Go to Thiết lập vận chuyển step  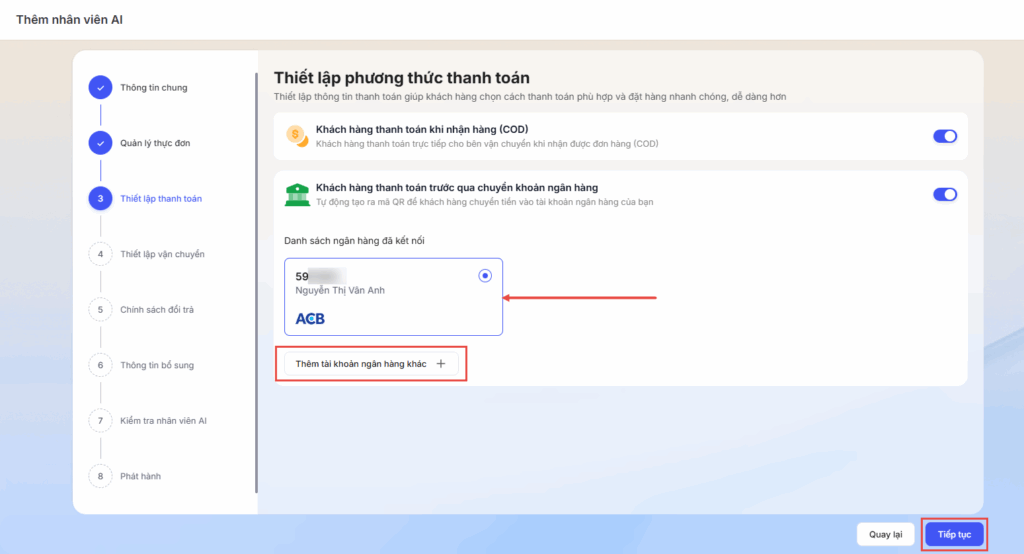point(162,254)
